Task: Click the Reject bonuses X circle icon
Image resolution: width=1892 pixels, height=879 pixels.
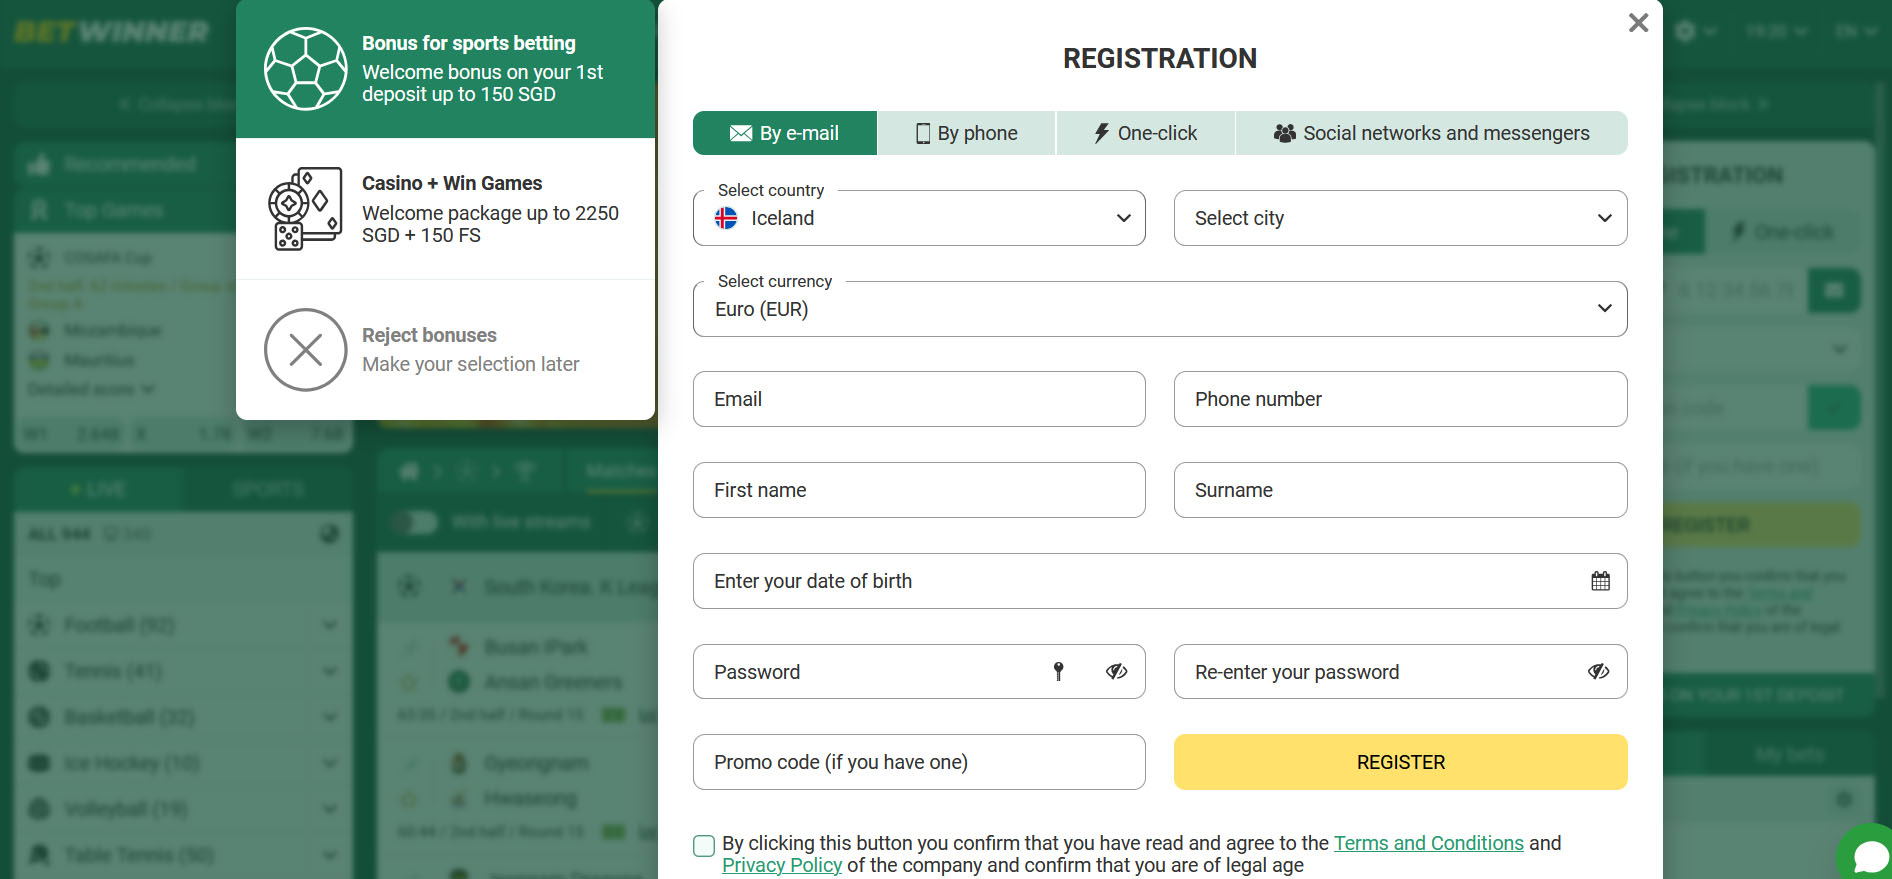Action: pos(305,350)
